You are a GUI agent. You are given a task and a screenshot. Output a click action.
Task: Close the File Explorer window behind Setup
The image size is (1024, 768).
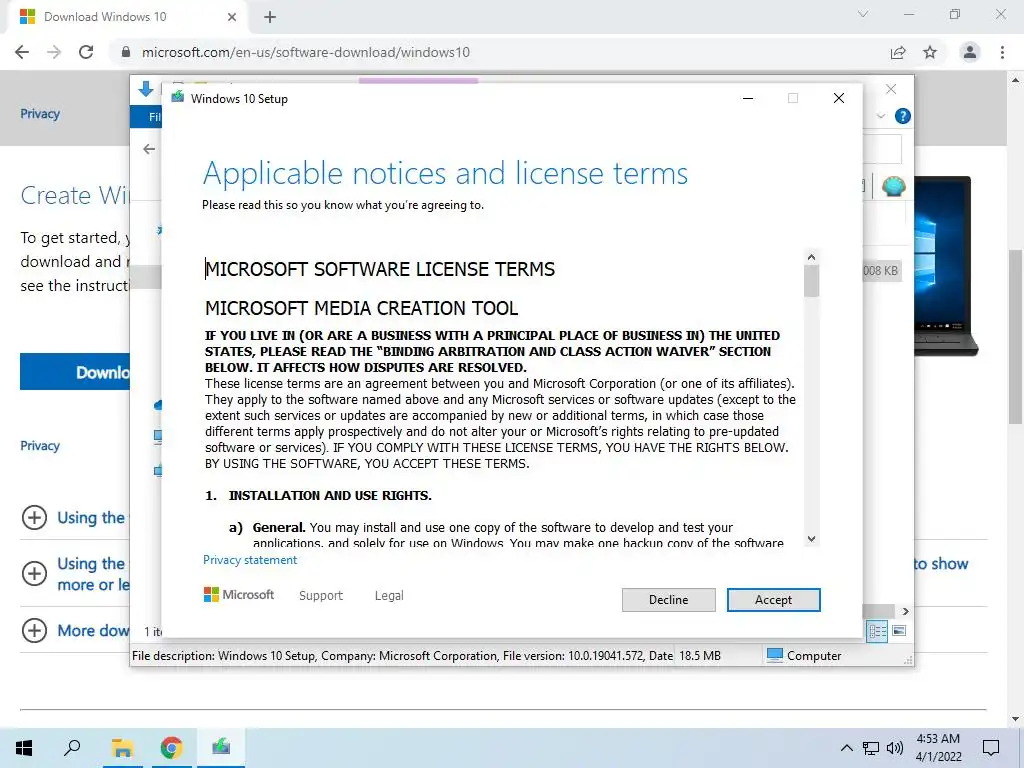(x=891, y=89)
